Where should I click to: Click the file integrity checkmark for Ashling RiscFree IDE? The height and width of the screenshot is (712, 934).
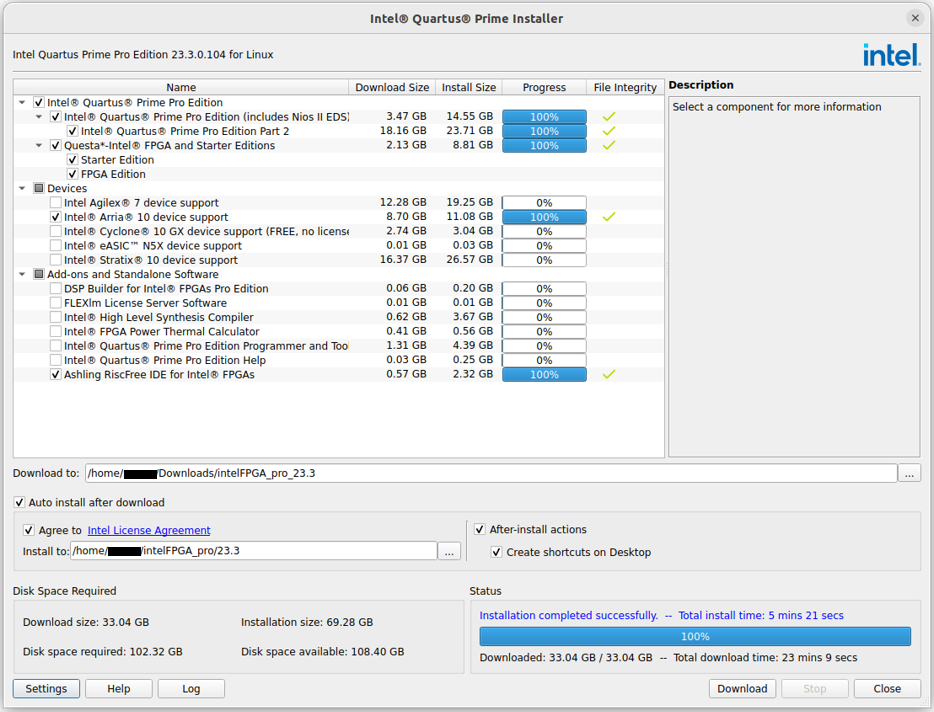pyautogui.click(x=608, y=375)
